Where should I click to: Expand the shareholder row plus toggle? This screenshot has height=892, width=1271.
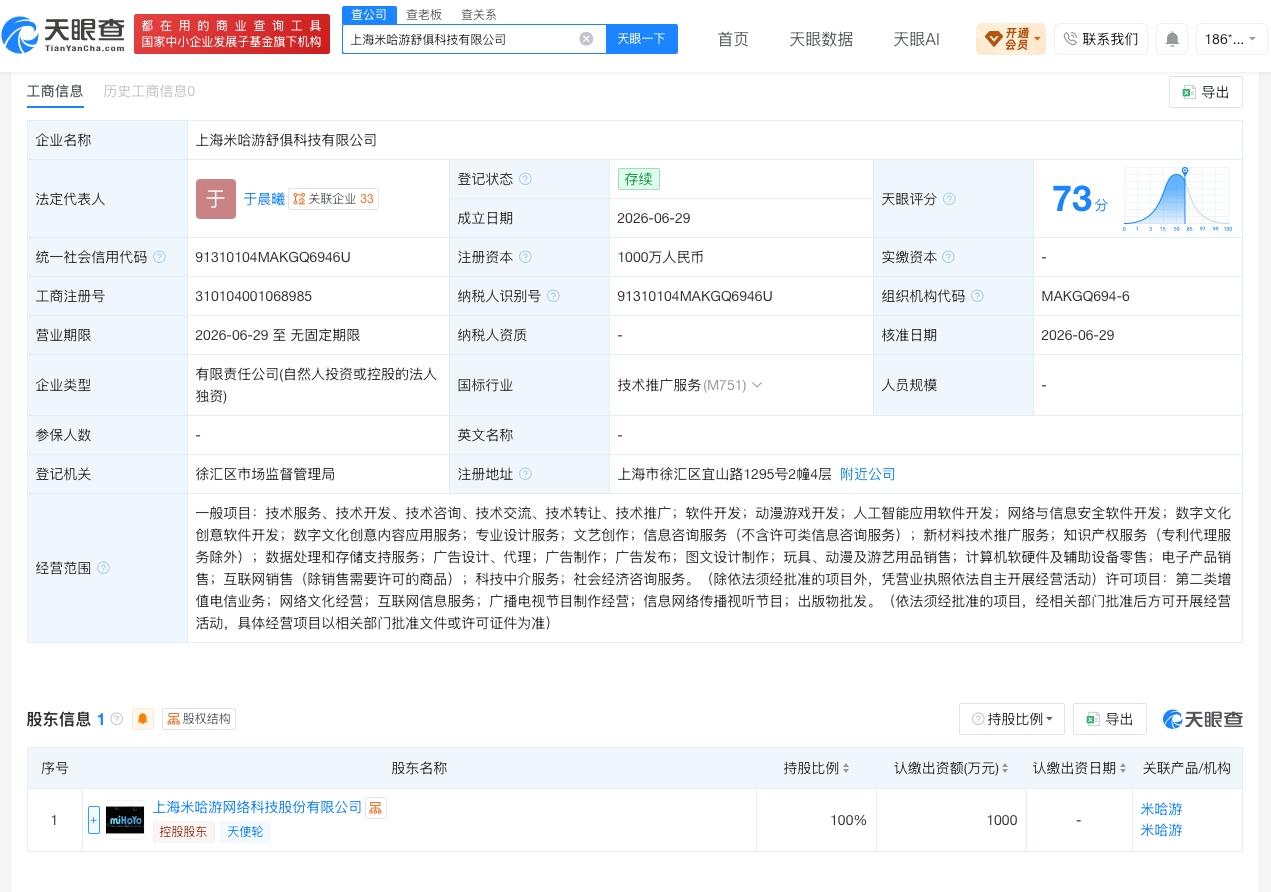[94, 820]
